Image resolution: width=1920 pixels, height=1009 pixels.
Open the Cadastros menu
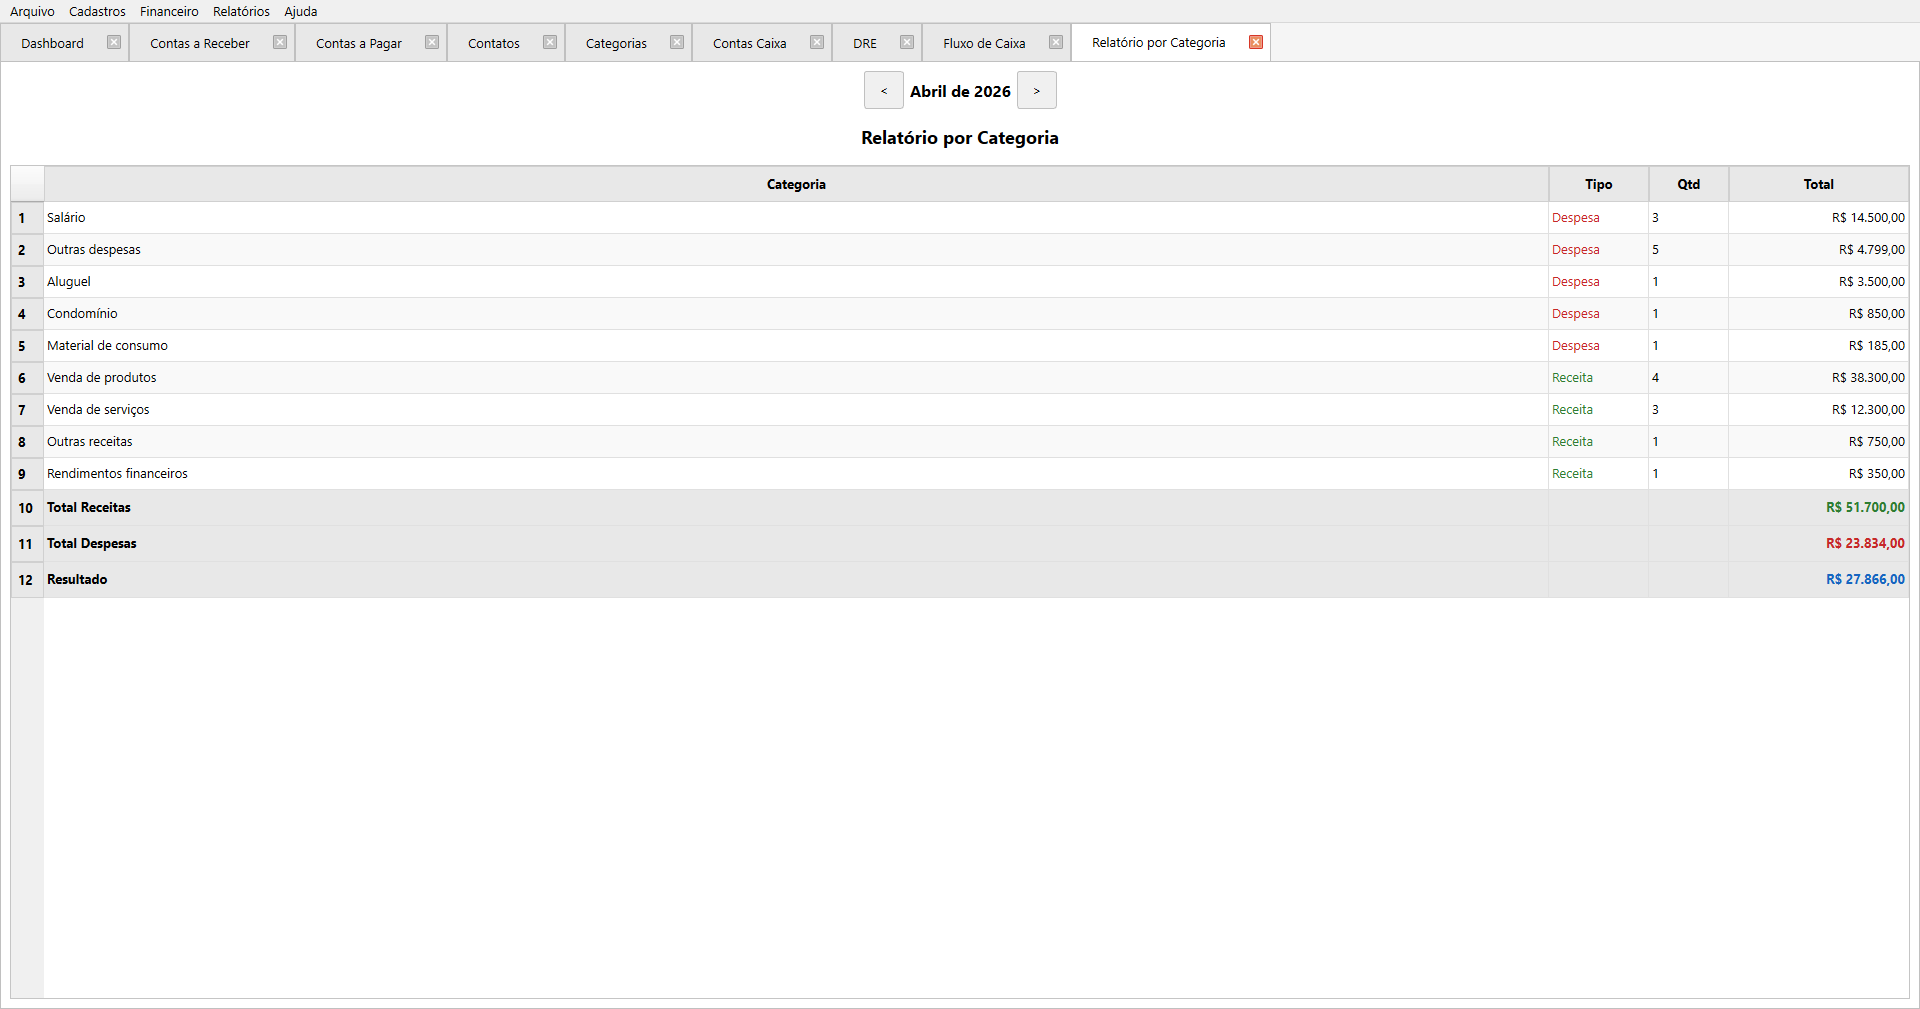point(97,12)
